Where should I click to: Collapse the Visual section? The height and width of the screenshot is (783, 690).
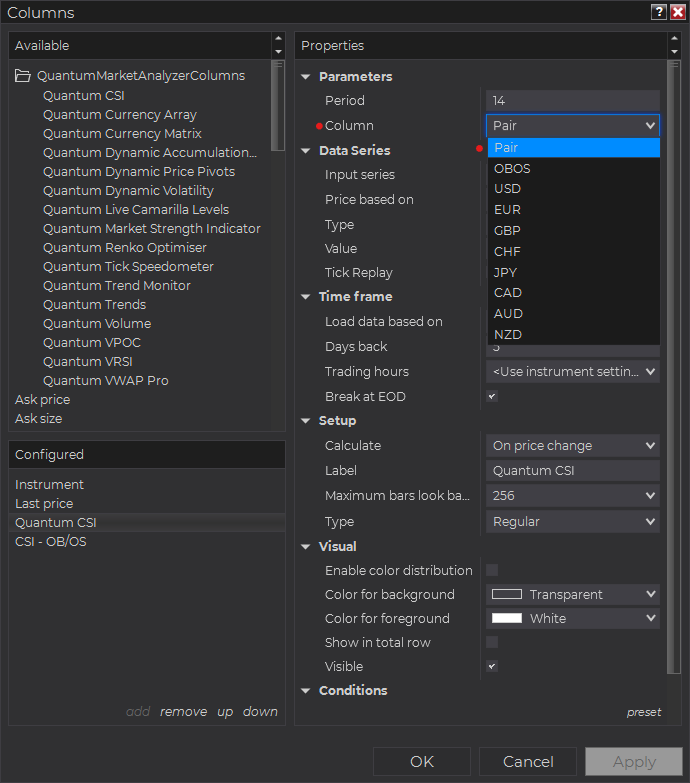pyautogui.click(x=306, y=547)
